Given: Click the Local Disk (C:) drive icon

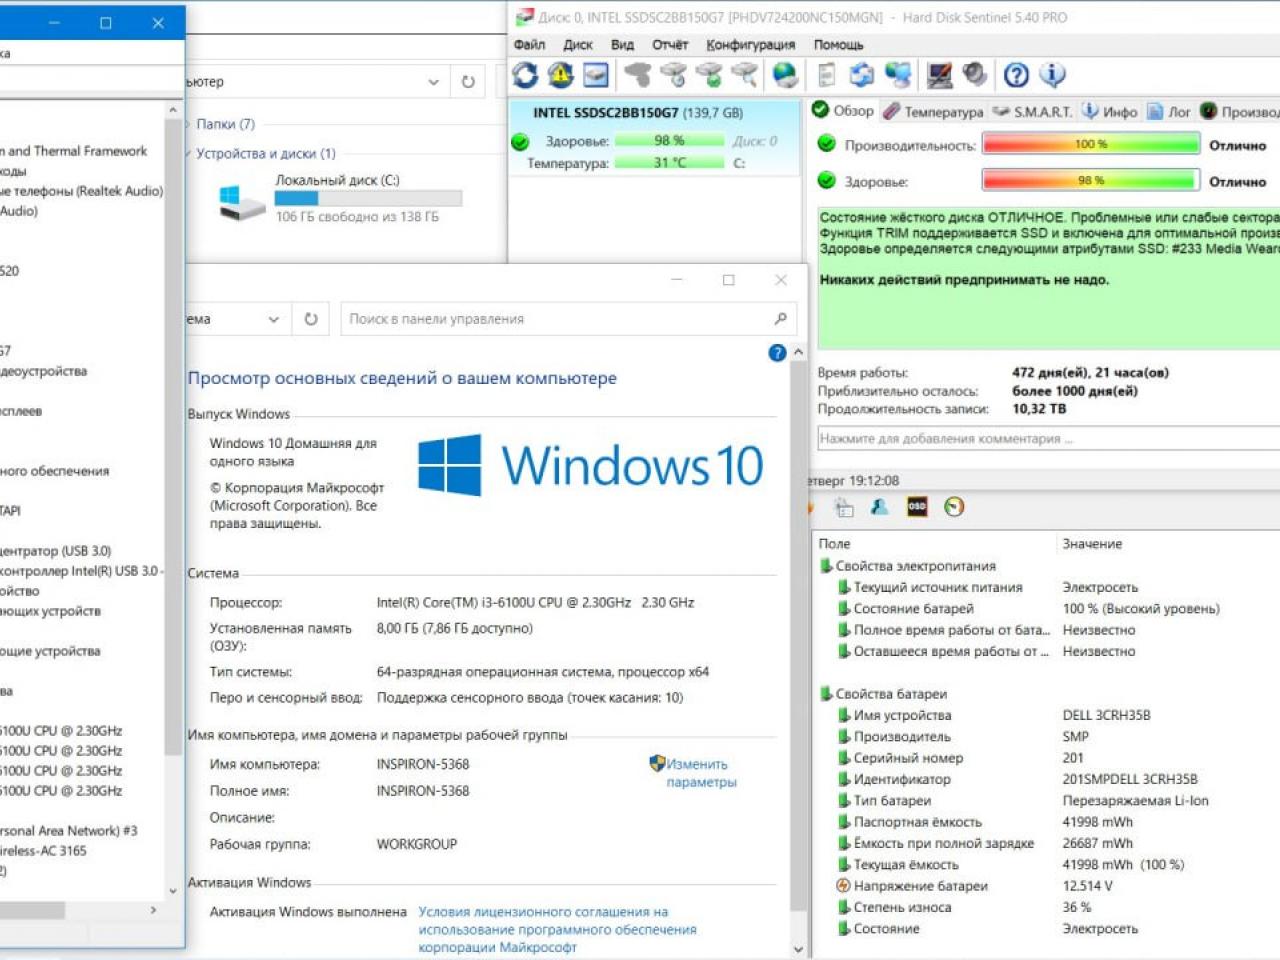Looking at the screenshot, I should [x=241, y=203].
